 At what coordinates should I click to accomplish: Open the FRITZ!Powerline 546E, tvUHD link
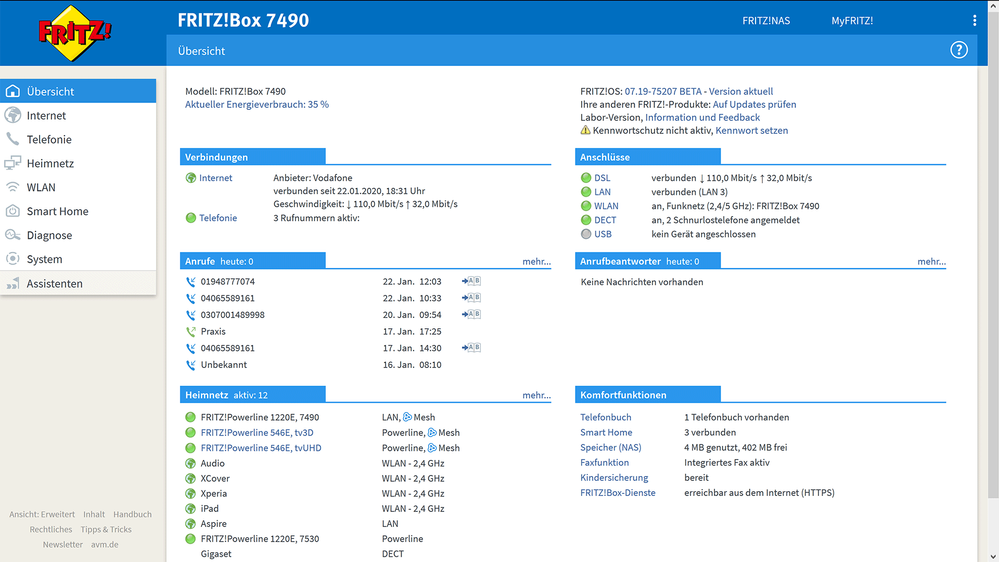point(261,448)
